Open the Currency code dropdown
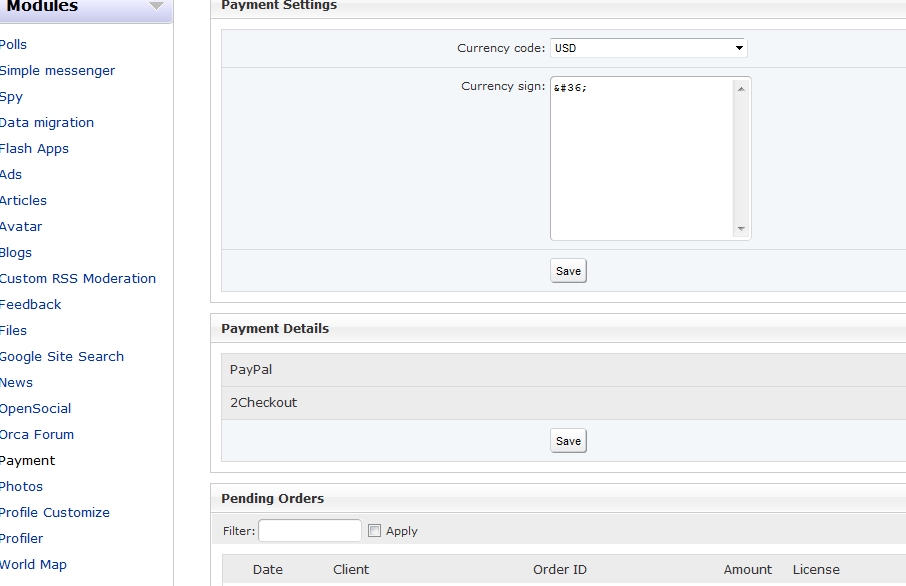Screen dimensions: 906x586 648,48
